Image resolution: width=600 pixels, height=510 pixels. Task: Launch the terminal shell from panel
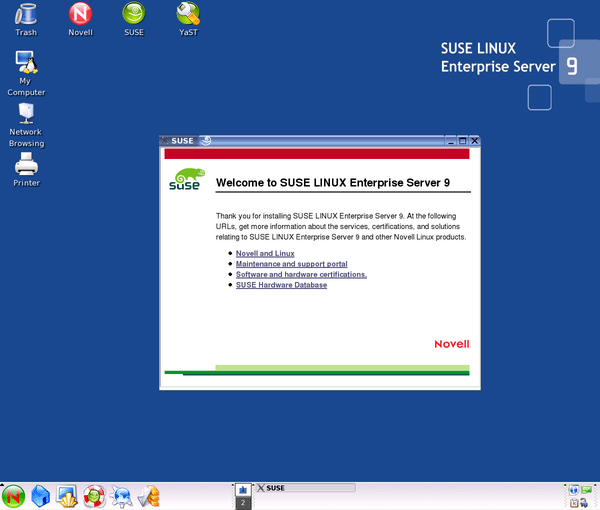click(67, 497)
